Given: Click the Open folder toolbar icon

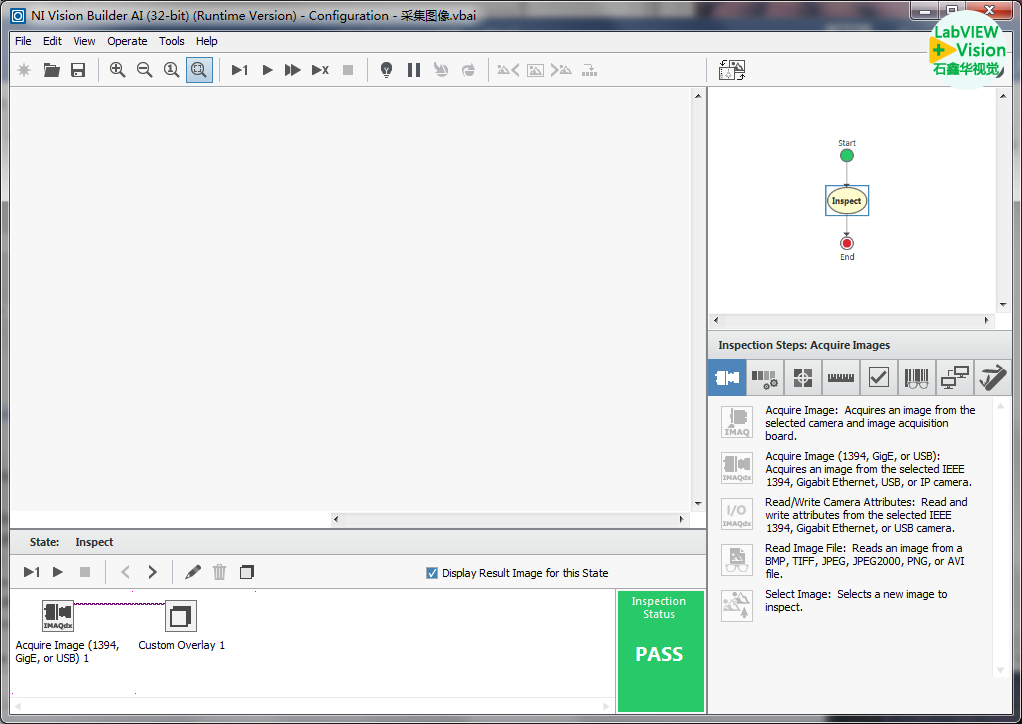Looking at the screenshot, I should pyautogui.click(x=51, y=70).
